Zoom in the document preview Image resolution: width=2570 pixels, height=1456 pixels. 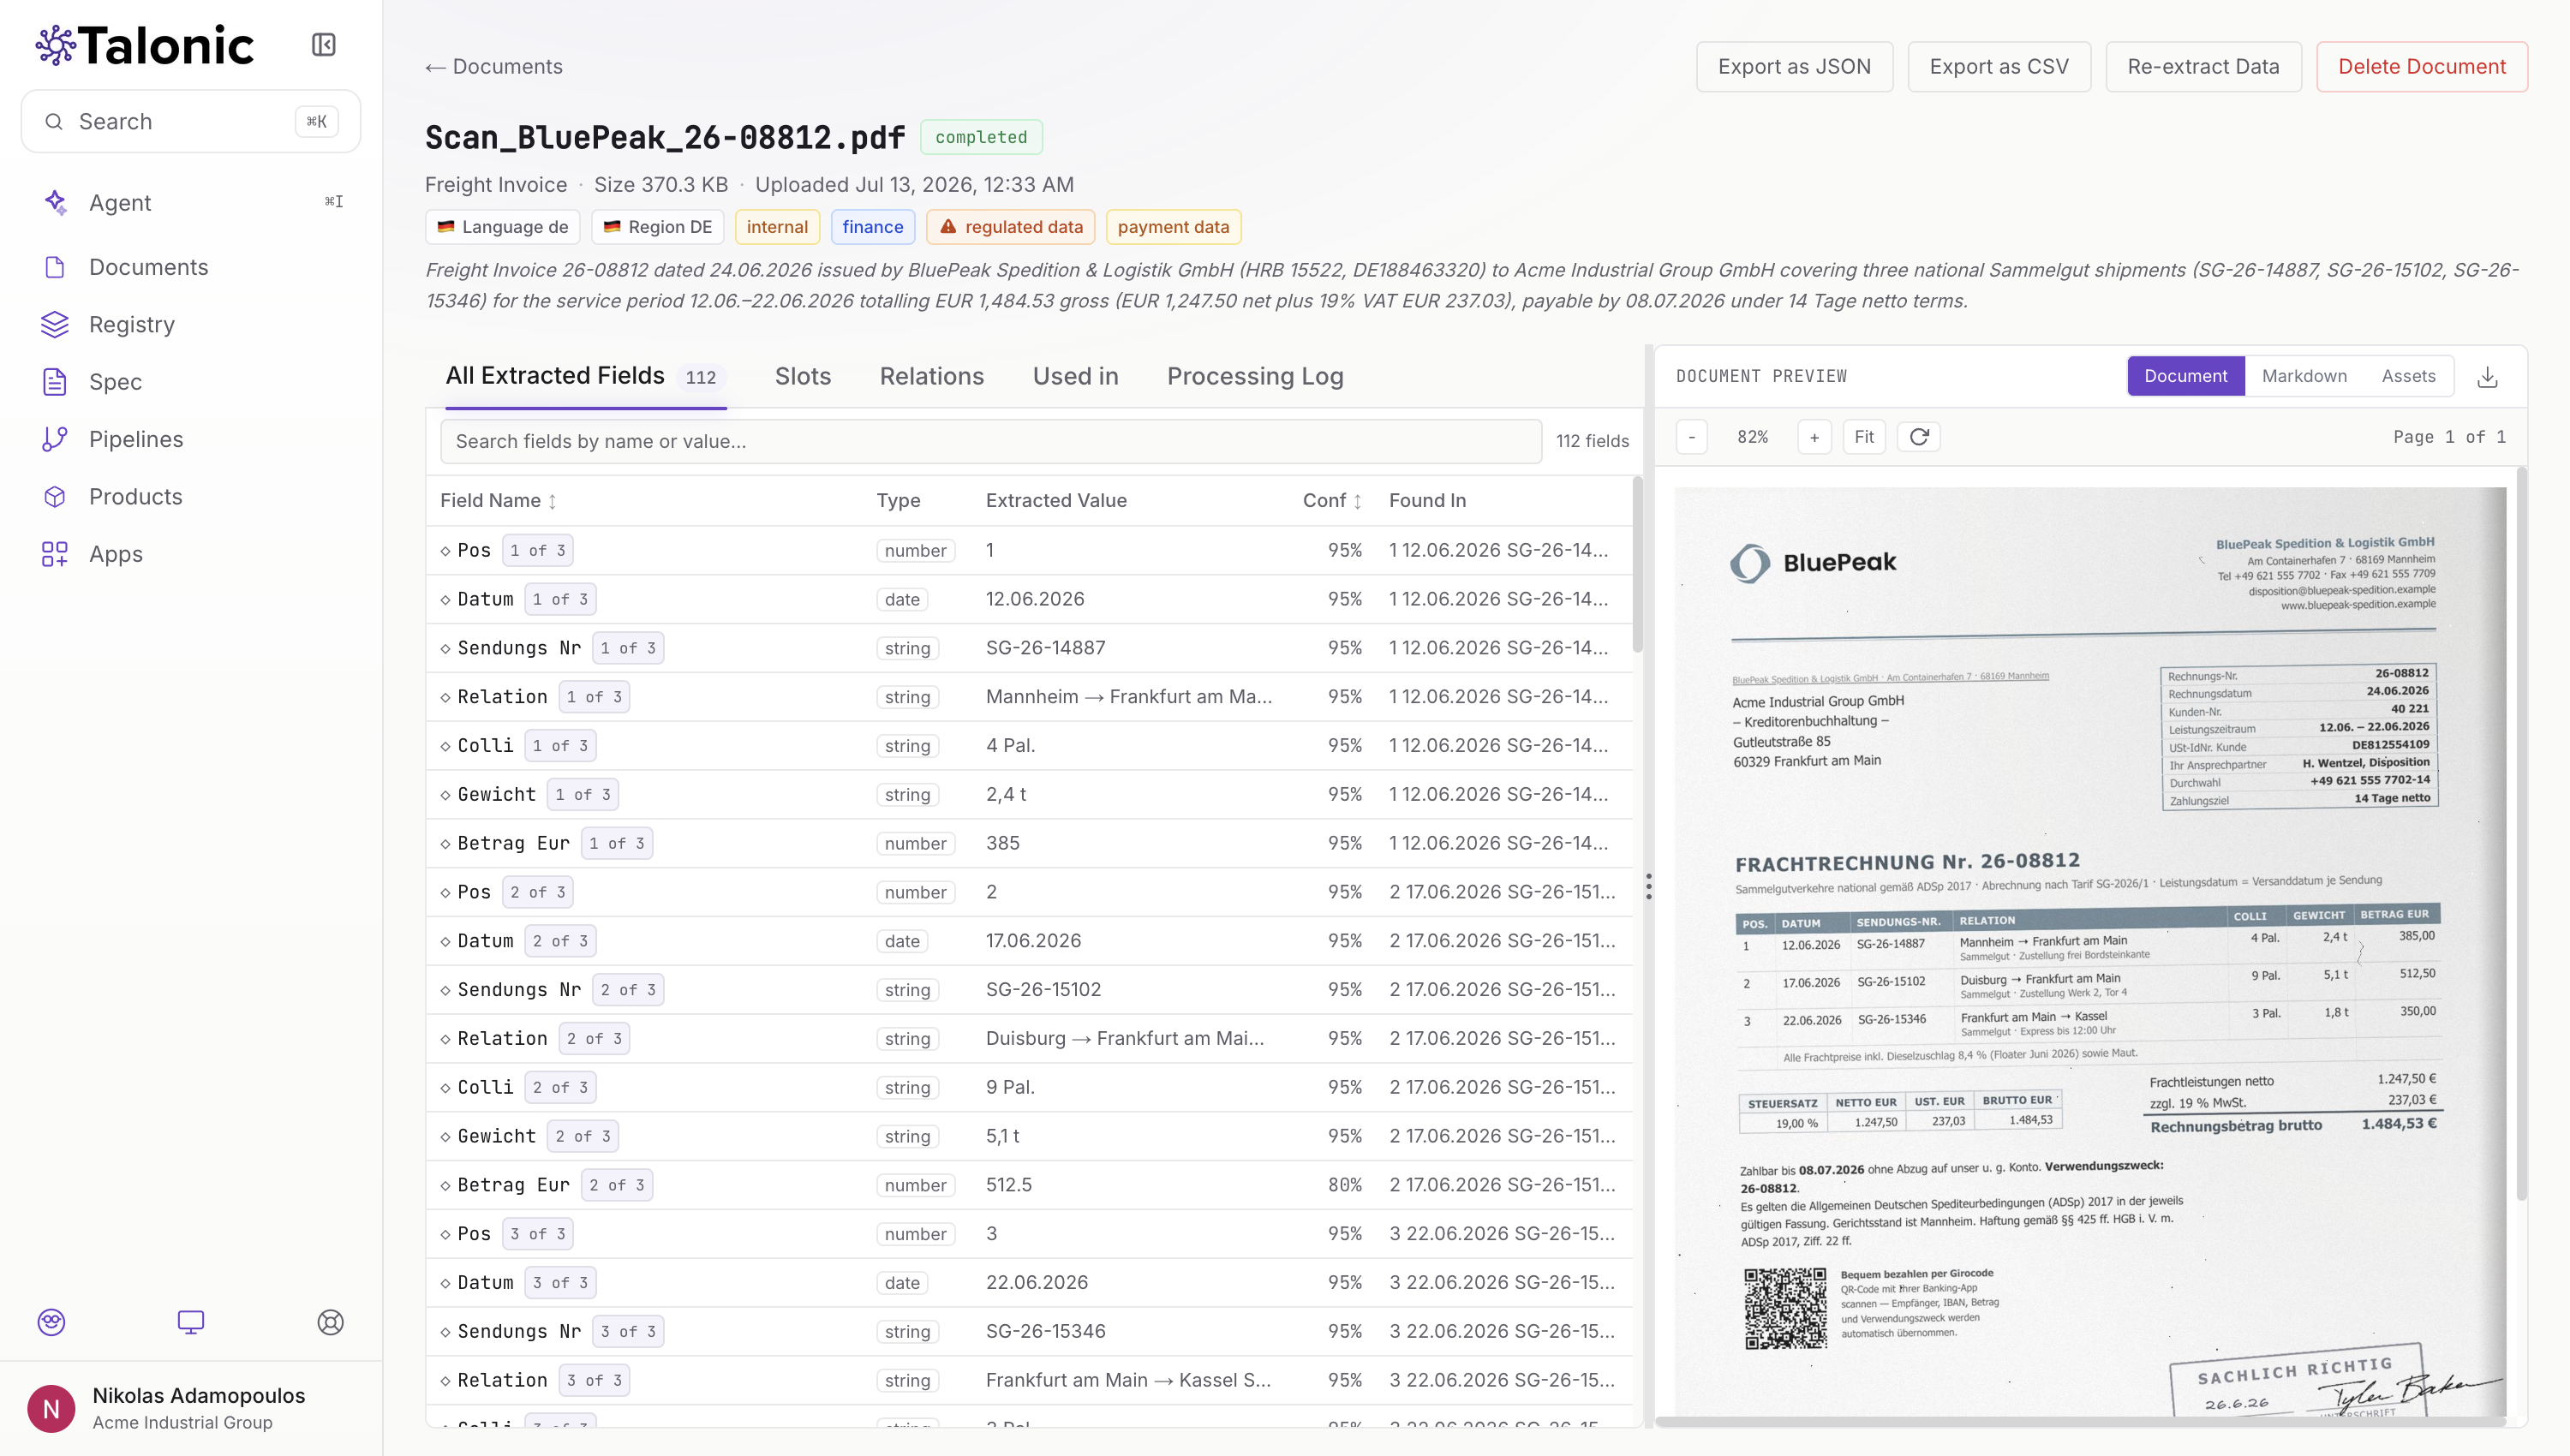1814,437
